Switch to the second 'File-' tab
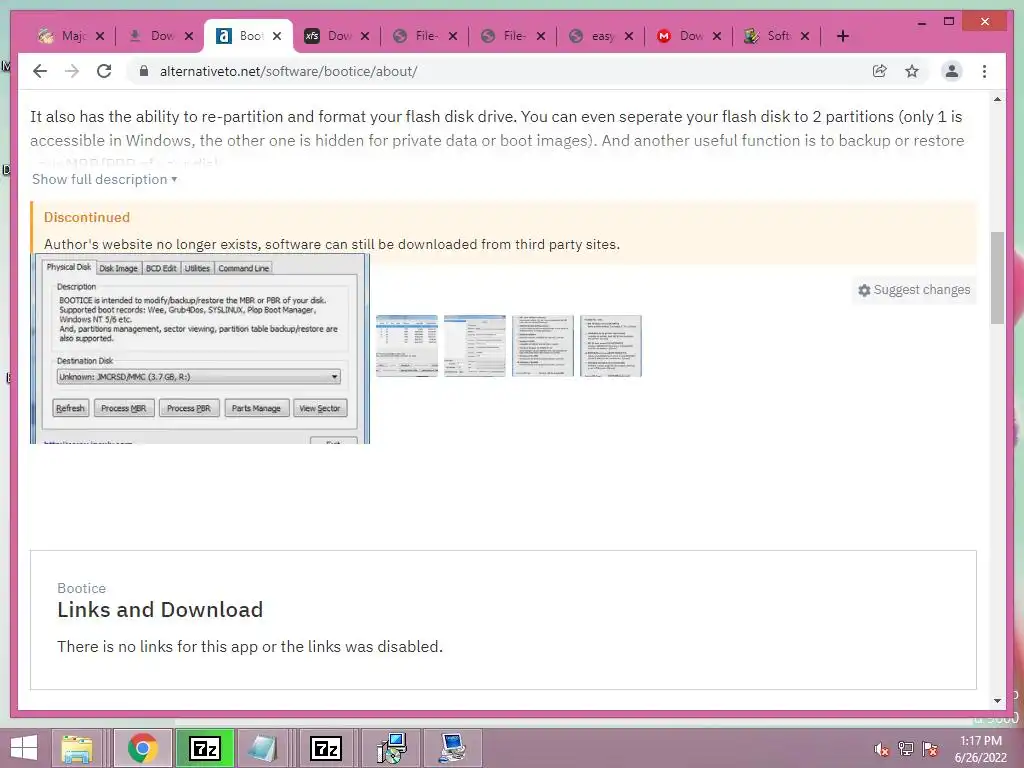1024x768 pixels. tap(514, 36)
